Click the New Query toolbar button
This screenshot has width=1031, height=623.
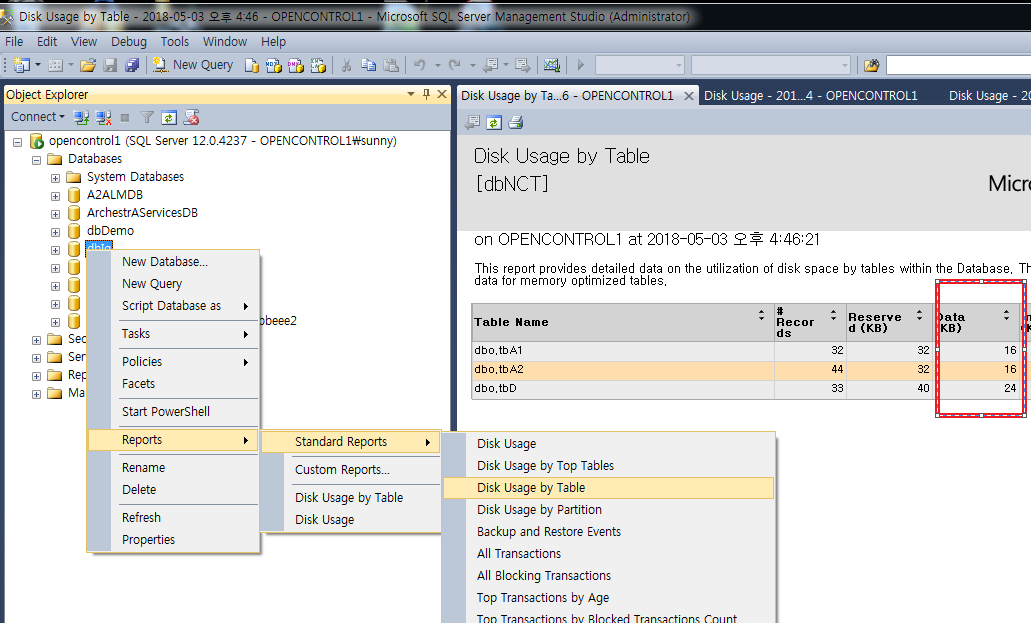click(193, 64)
